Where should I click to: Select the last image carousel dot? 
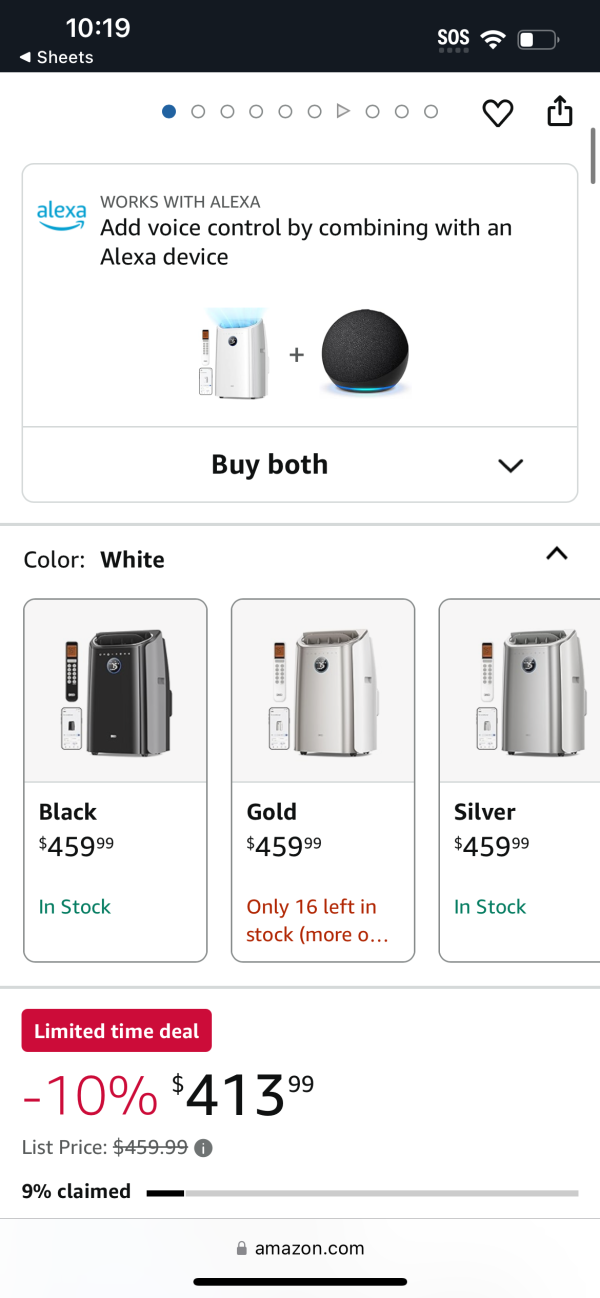coord(431,111)
